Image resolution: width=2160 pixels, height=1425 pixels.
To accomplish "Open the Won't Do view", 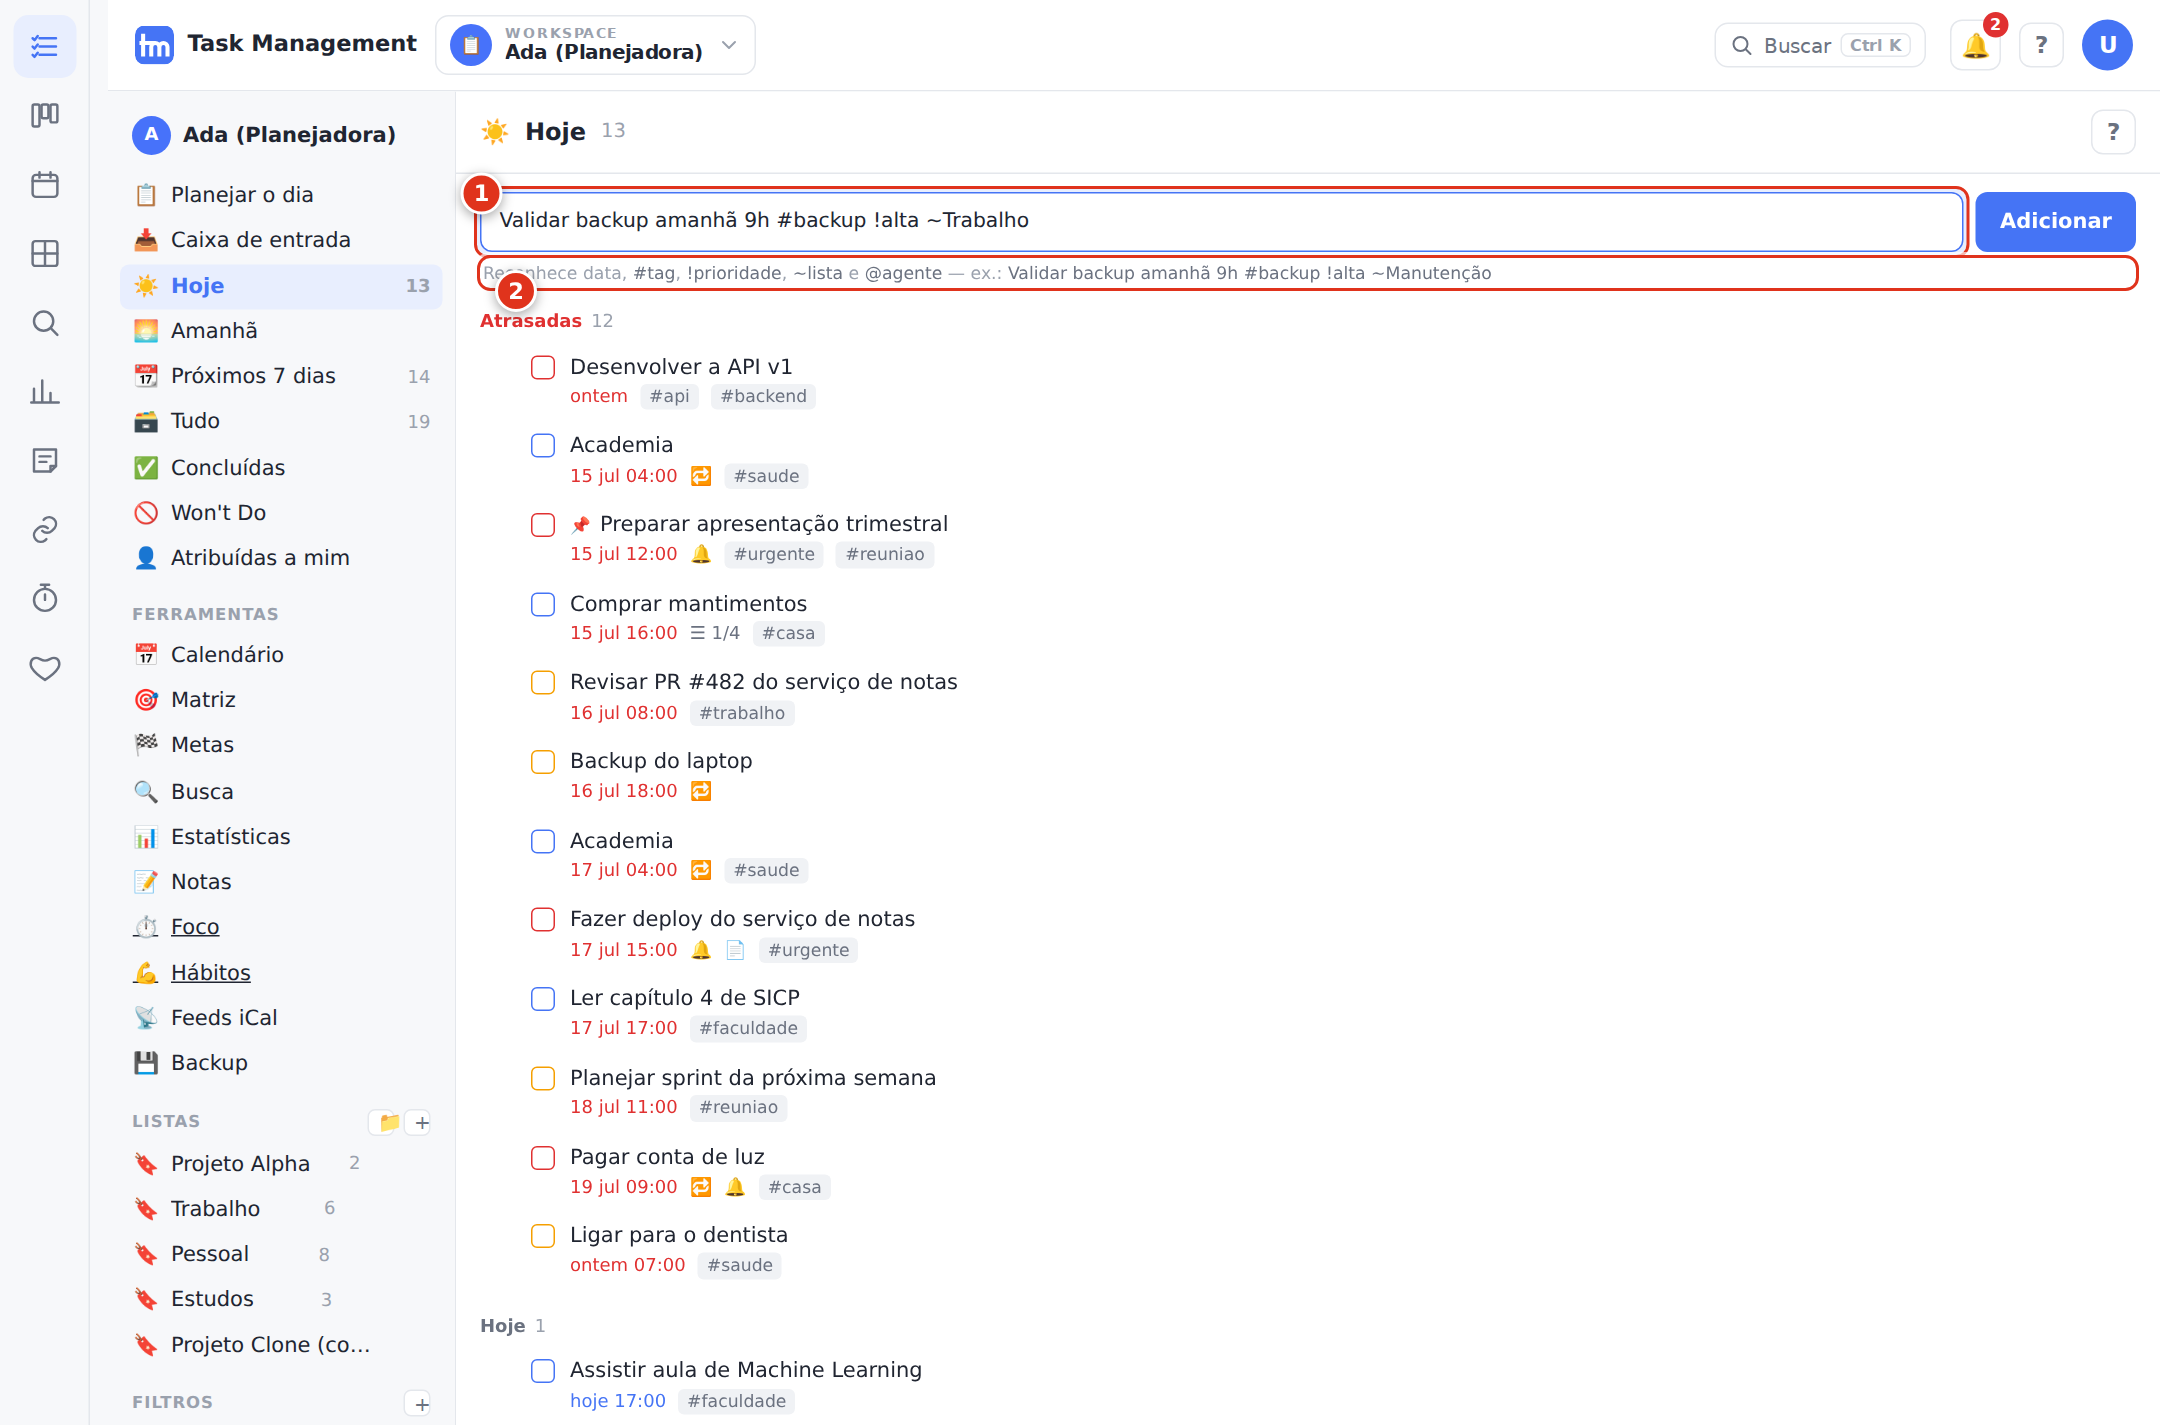I will point(281,513).
